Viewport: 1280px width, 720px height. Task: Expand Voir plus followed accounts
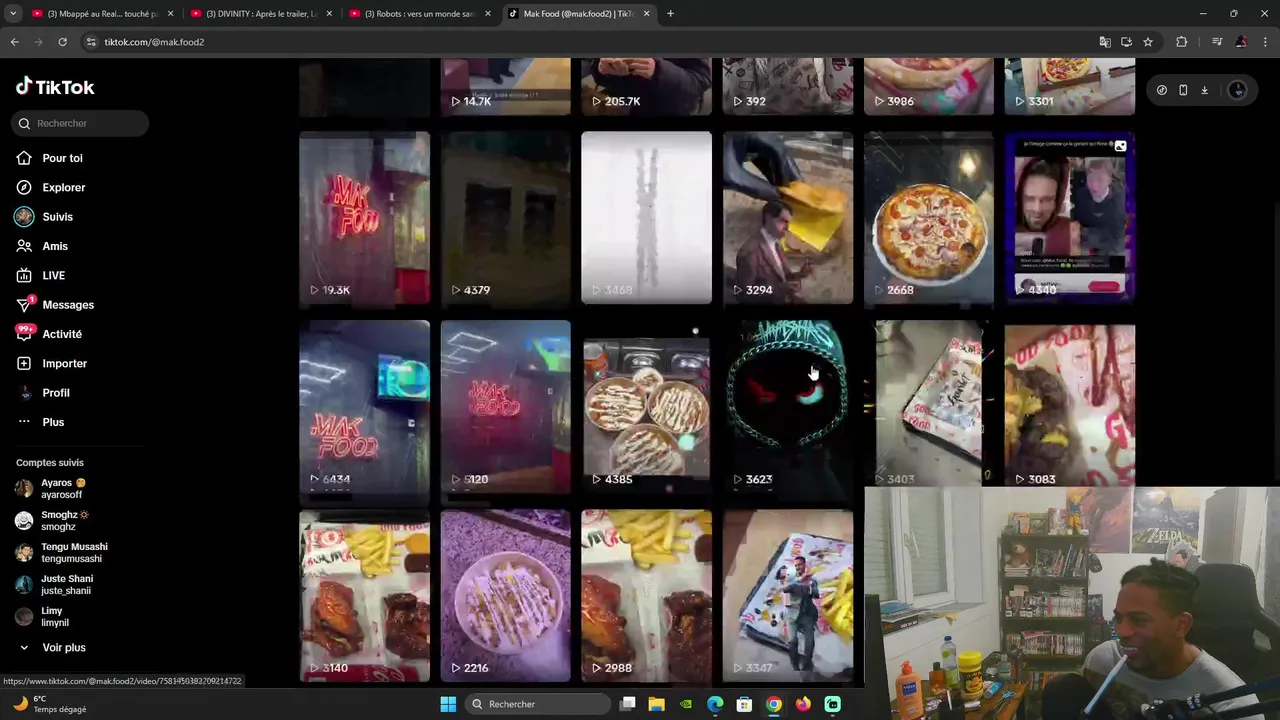(63, 648)
